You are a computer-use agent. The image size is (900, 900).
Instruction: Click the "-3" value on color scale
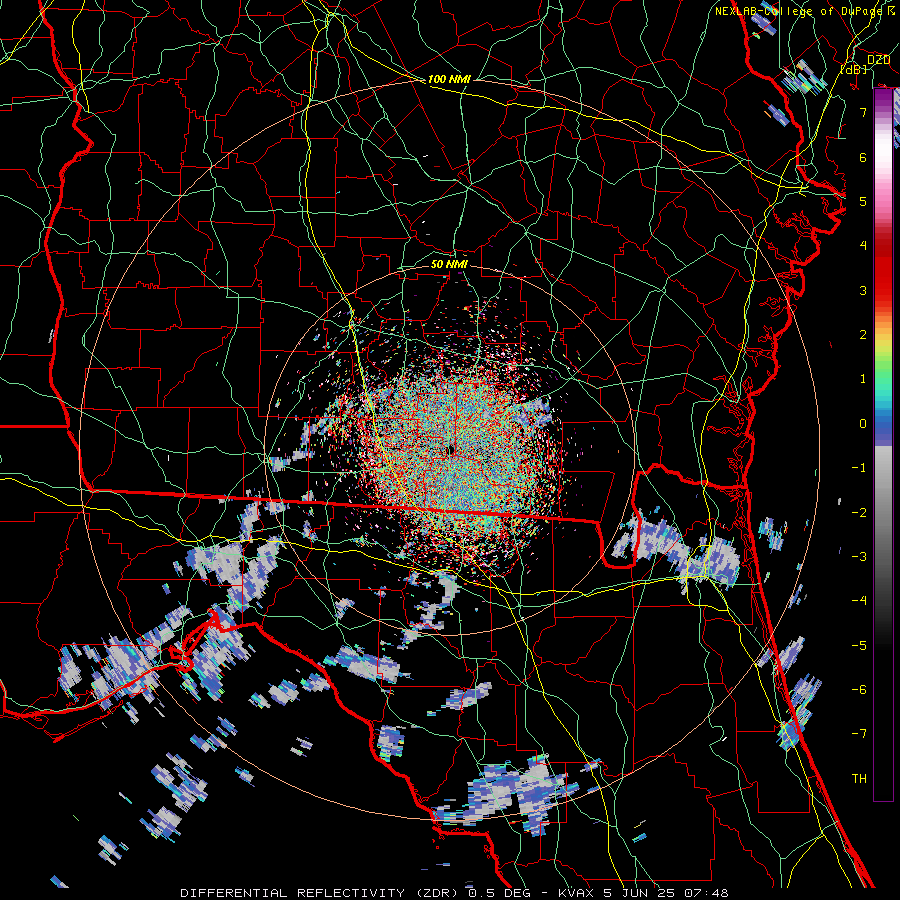click(859, 556)
